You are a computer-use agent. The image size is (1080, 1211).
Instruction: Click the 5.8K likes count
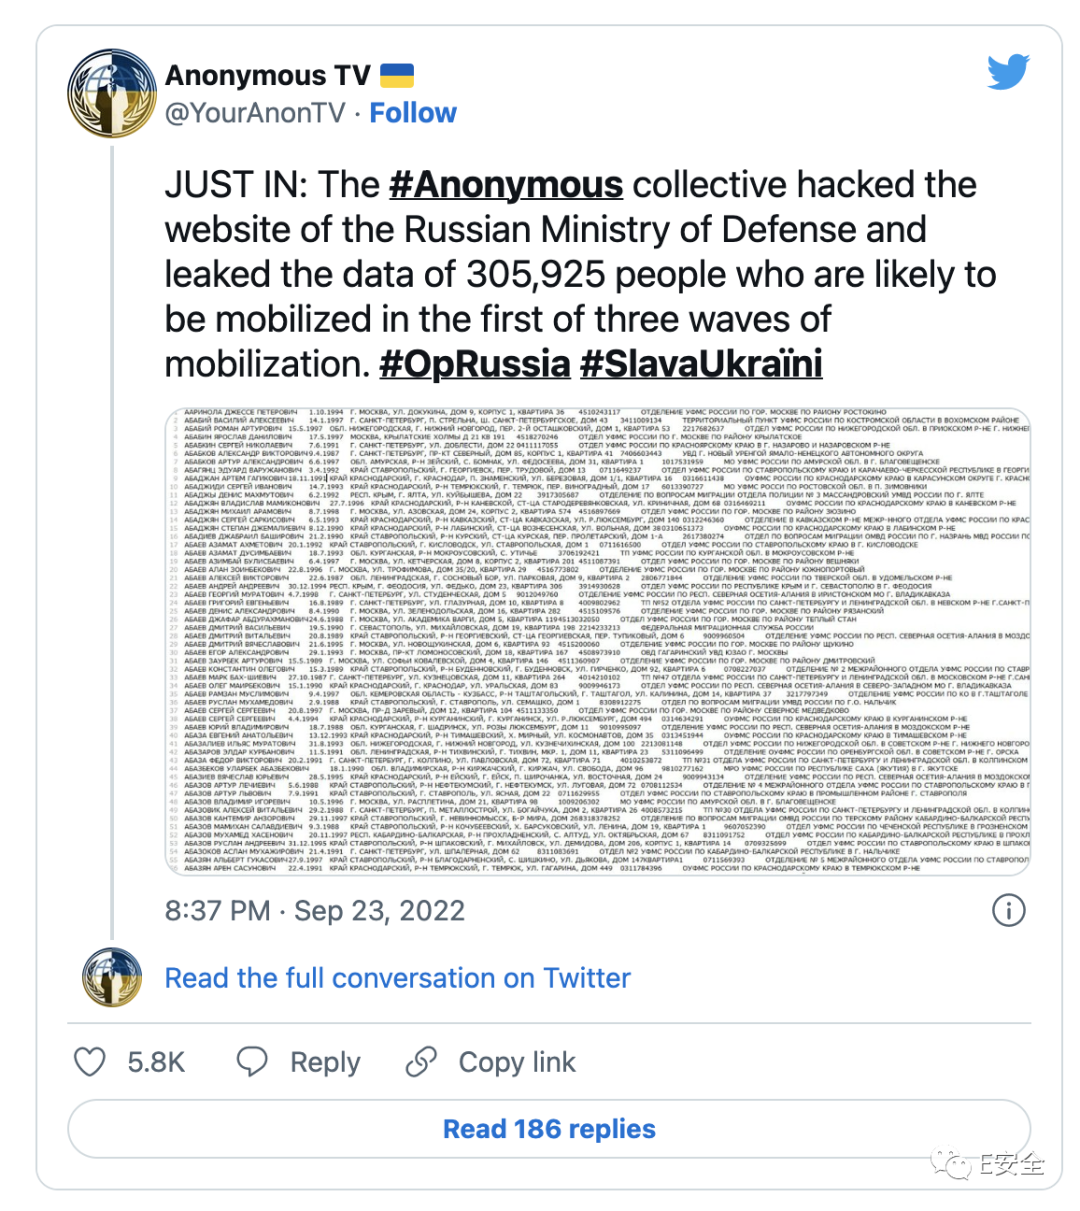(156, 1062)
